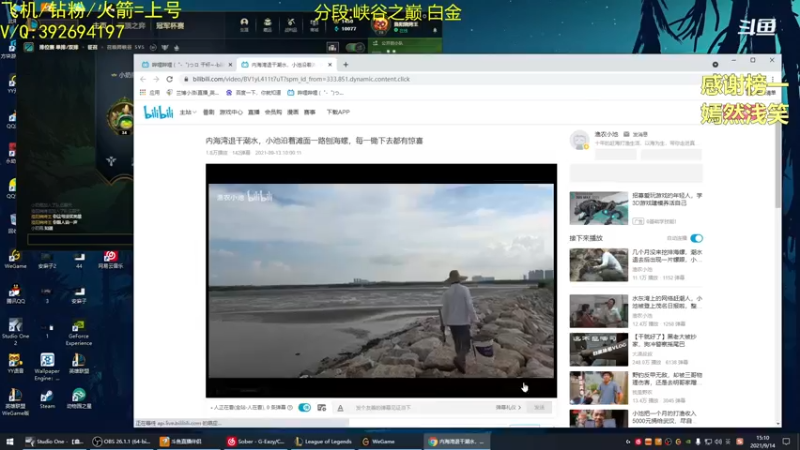Screen dimensions: 800x450
Task: Open the notification center icon in the taskbar
Action: 786,441
